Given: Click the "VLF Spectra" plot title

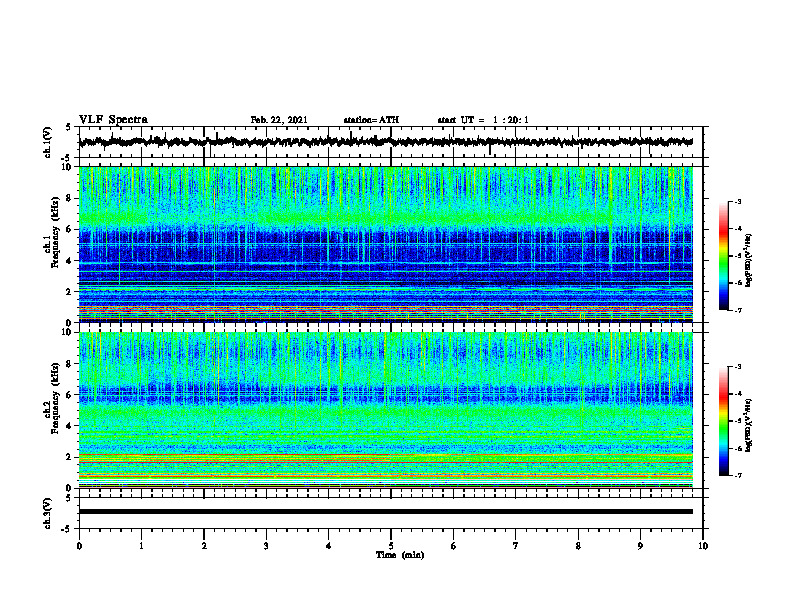Looking at the screenshot, I should click(113, 120).
